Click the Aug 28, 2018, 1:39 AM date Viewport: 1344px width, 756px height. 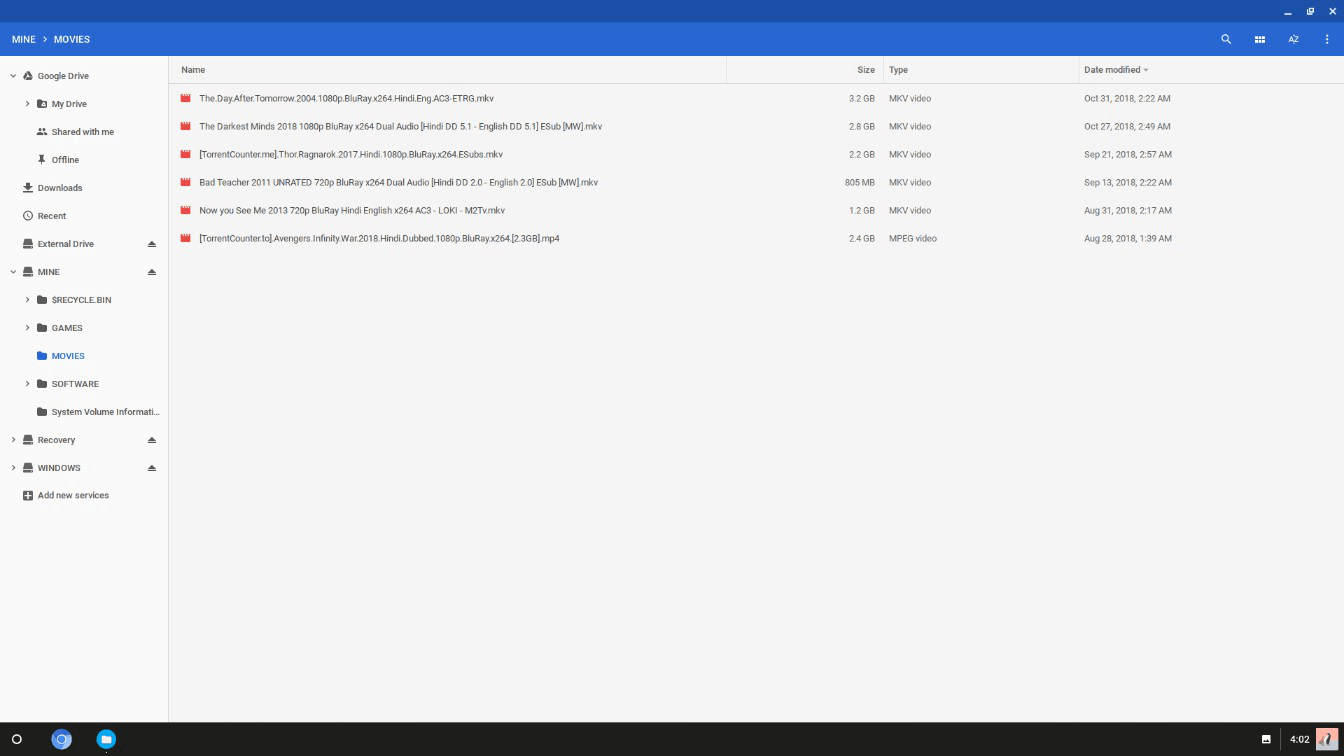coord(1128,238)
